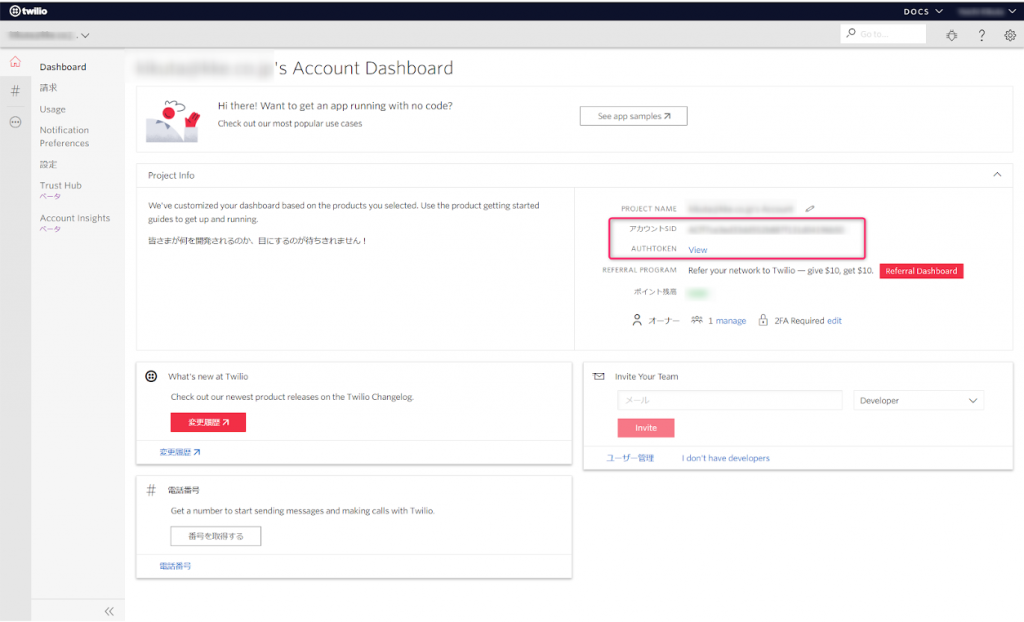Open the ellipsis circle icon in sidebar
The height and width of the screenshot is (622, 1024).
(15, 121)
